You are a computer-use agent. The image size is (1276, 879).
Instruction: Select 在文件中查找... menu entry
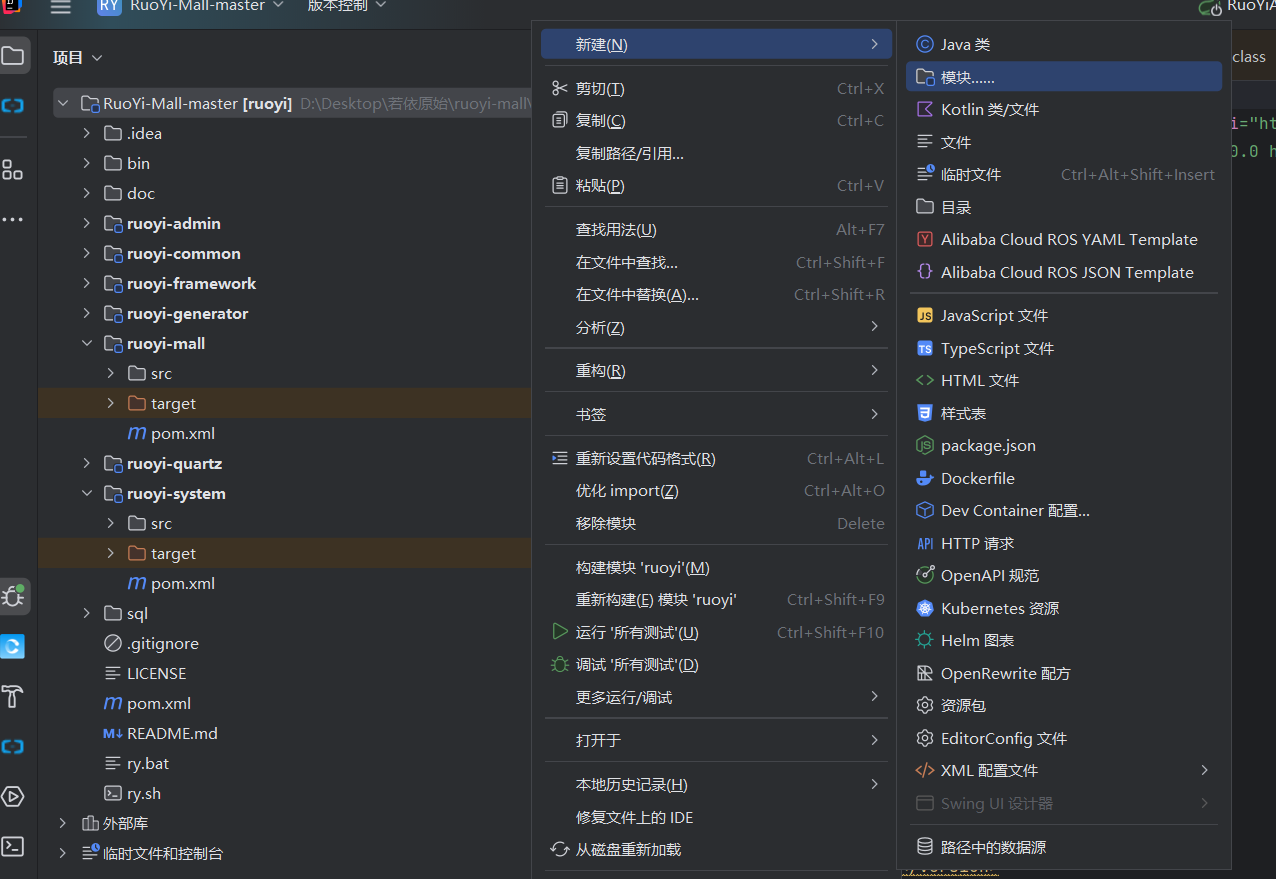point(716,263)
